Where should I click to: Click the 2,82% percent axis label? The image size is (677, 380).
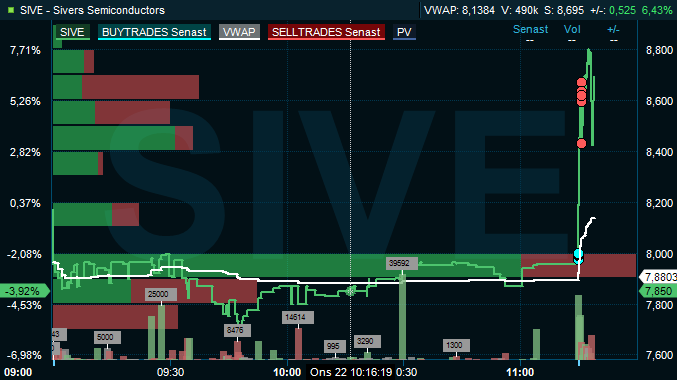pyautogui.click(x=25, y=152)
